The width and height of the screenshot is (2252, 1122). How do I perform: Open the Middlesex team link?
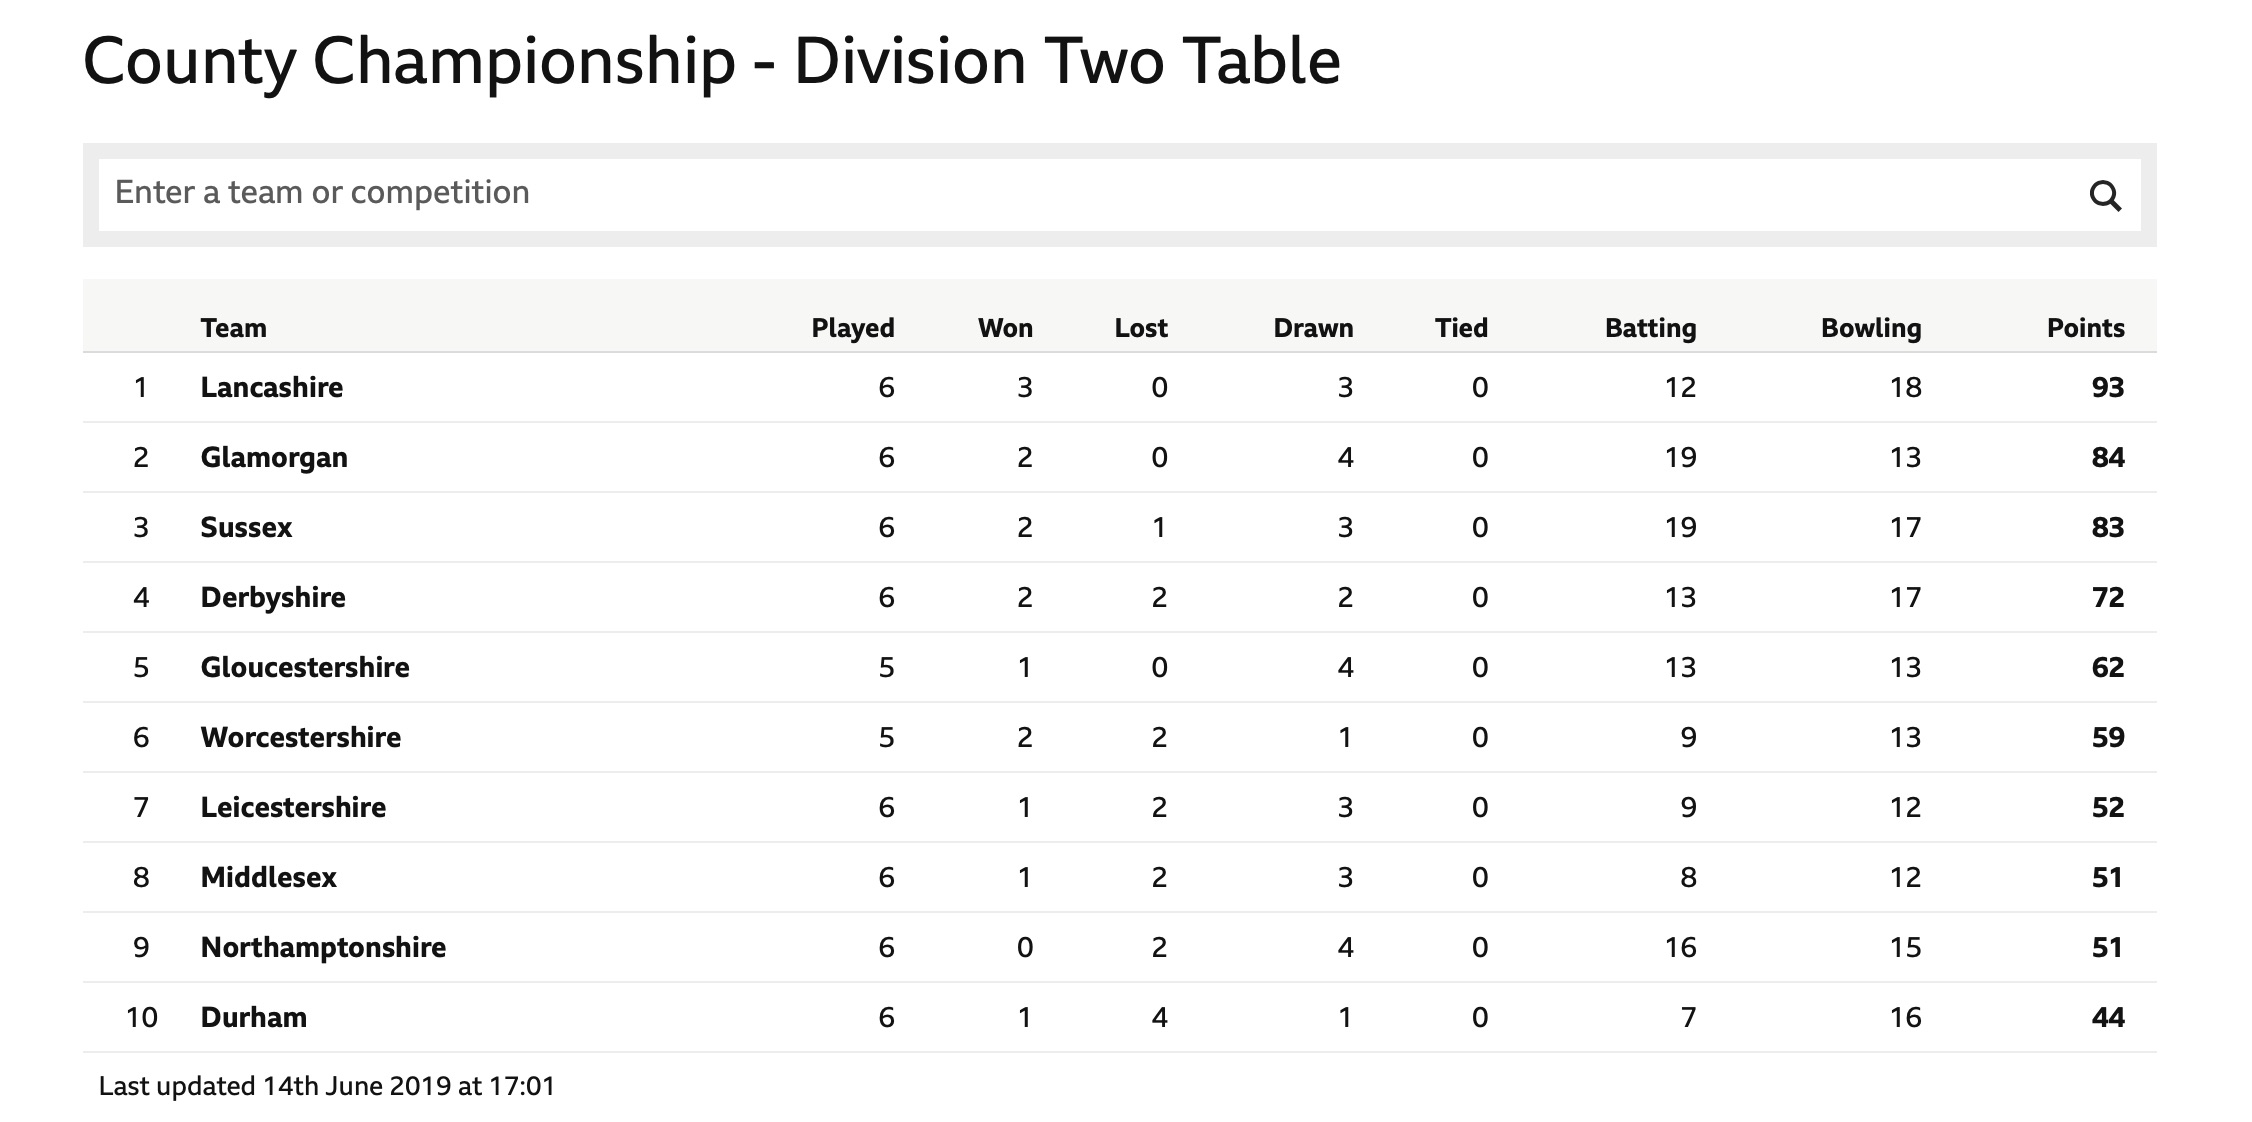point(268,877)
